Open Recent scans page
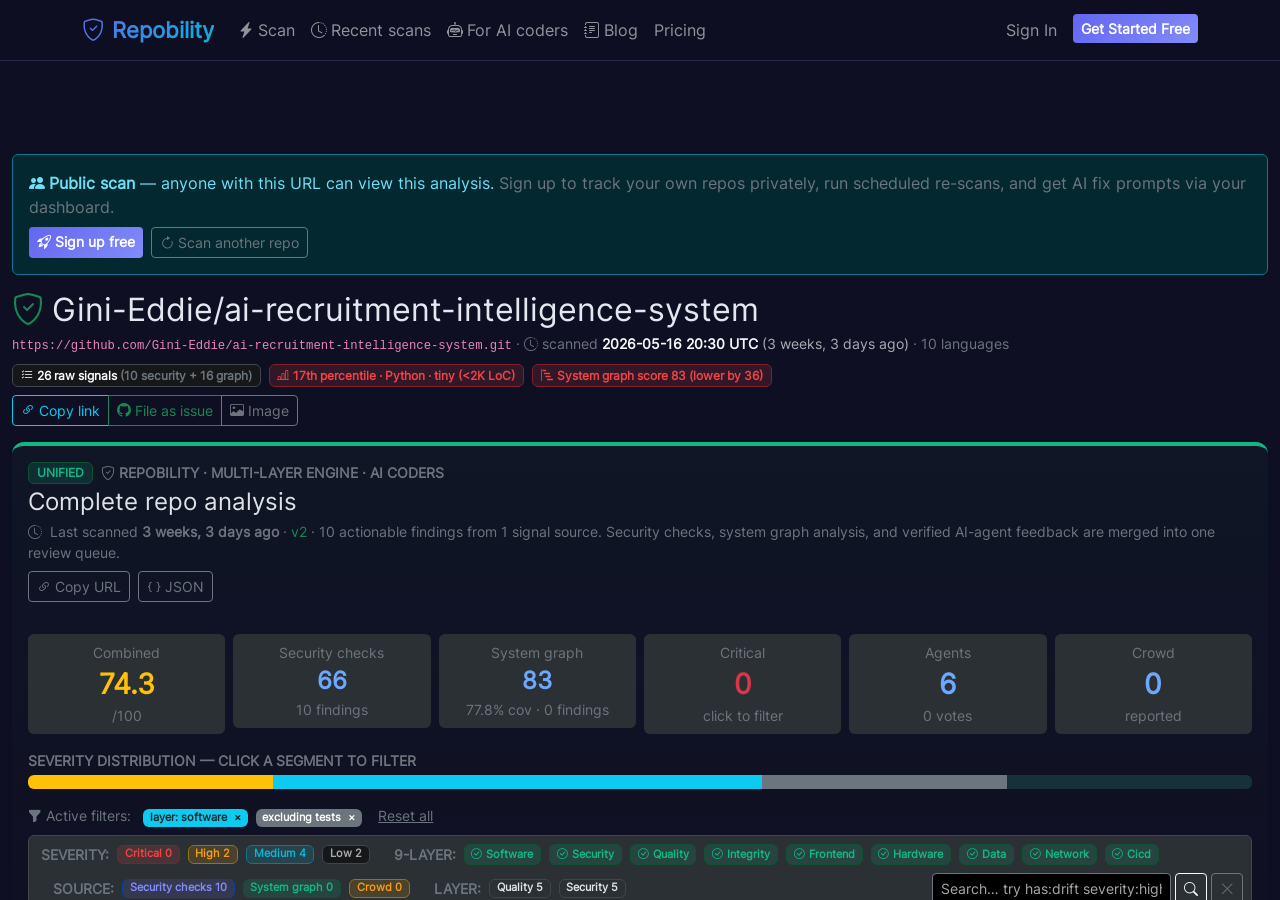Image resolution: width=1280 pixels, height=900 pixels. [x=371, y=30]
